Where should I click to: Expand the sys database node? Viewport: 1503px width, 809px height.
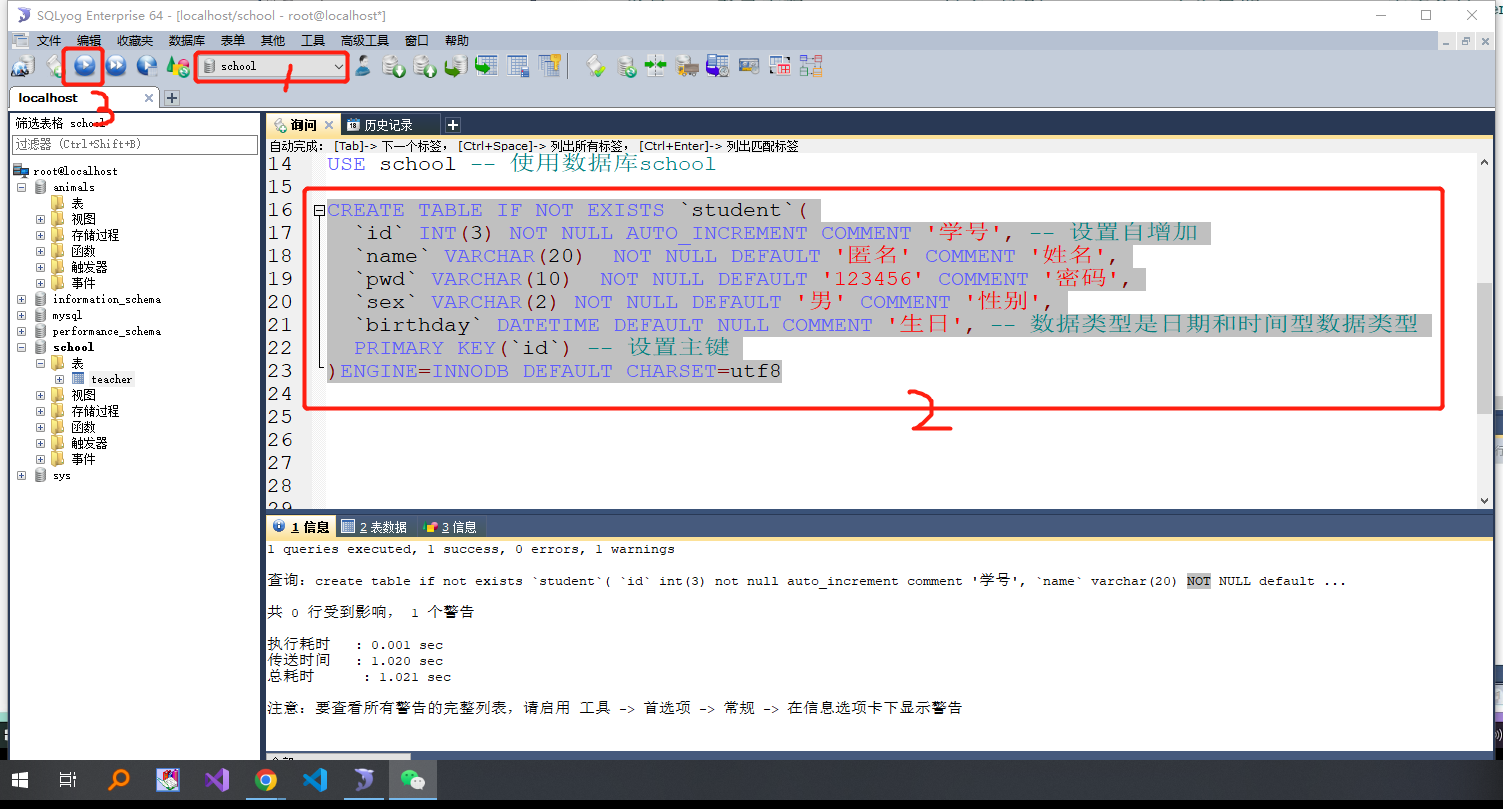pyautogui.click(x=22, y=476)
